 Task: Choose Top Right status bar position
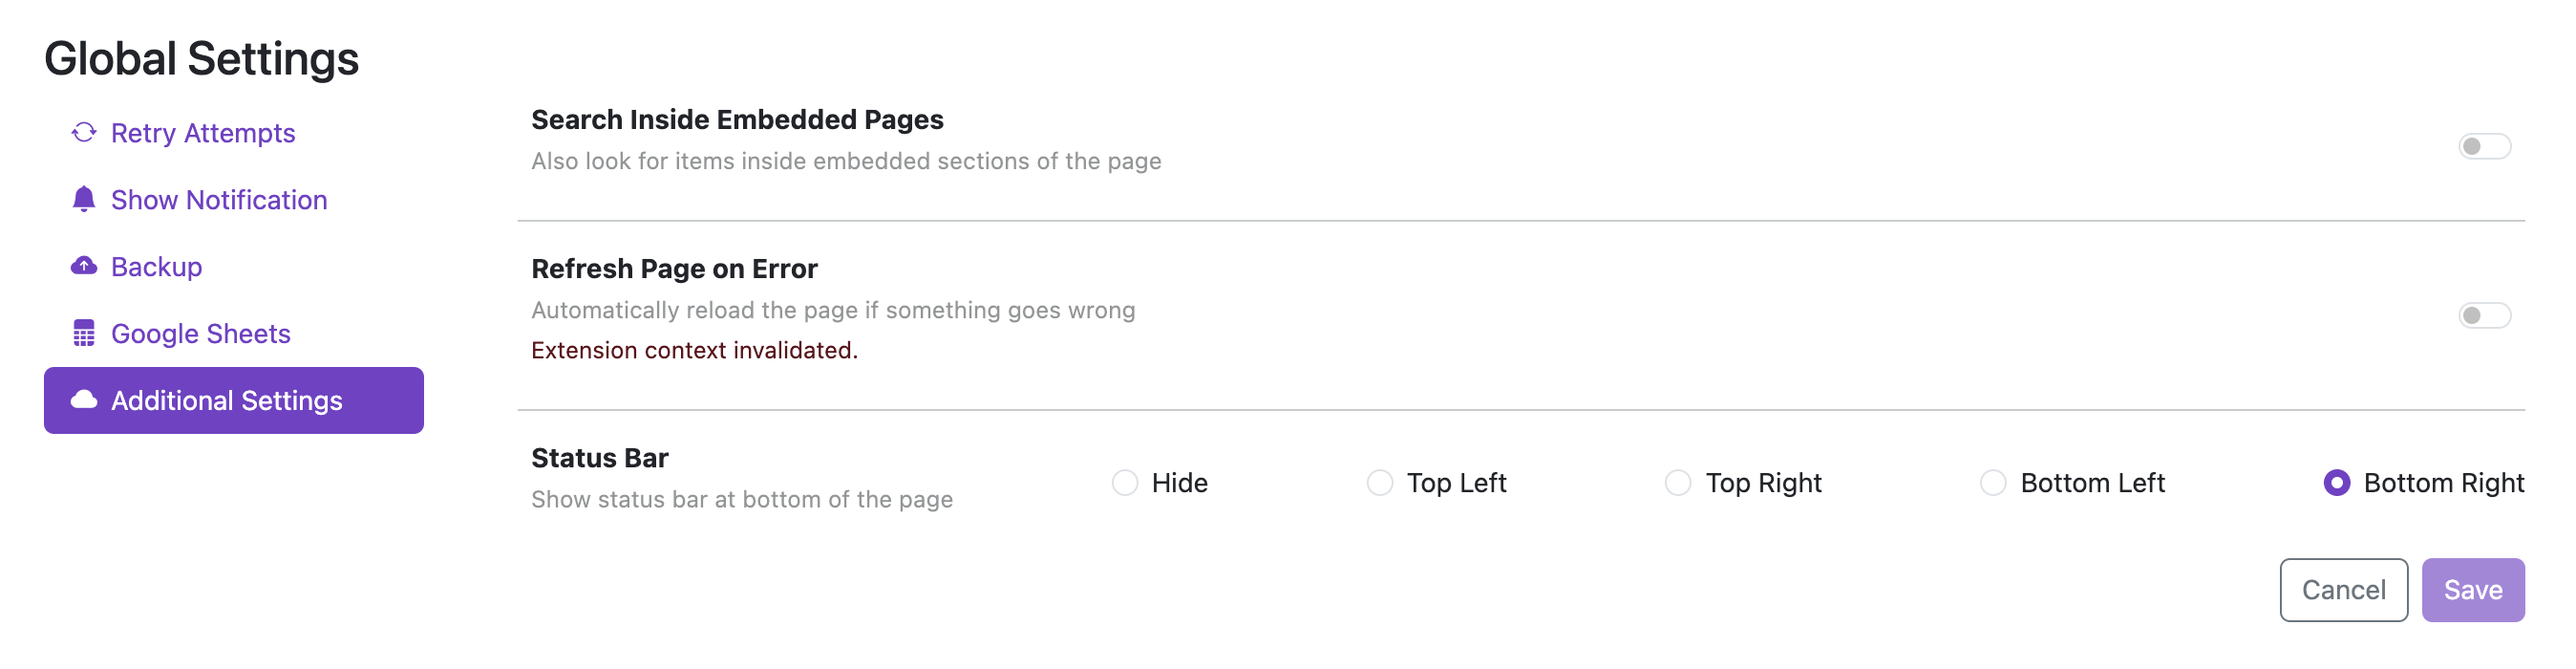pos(1678,483)
